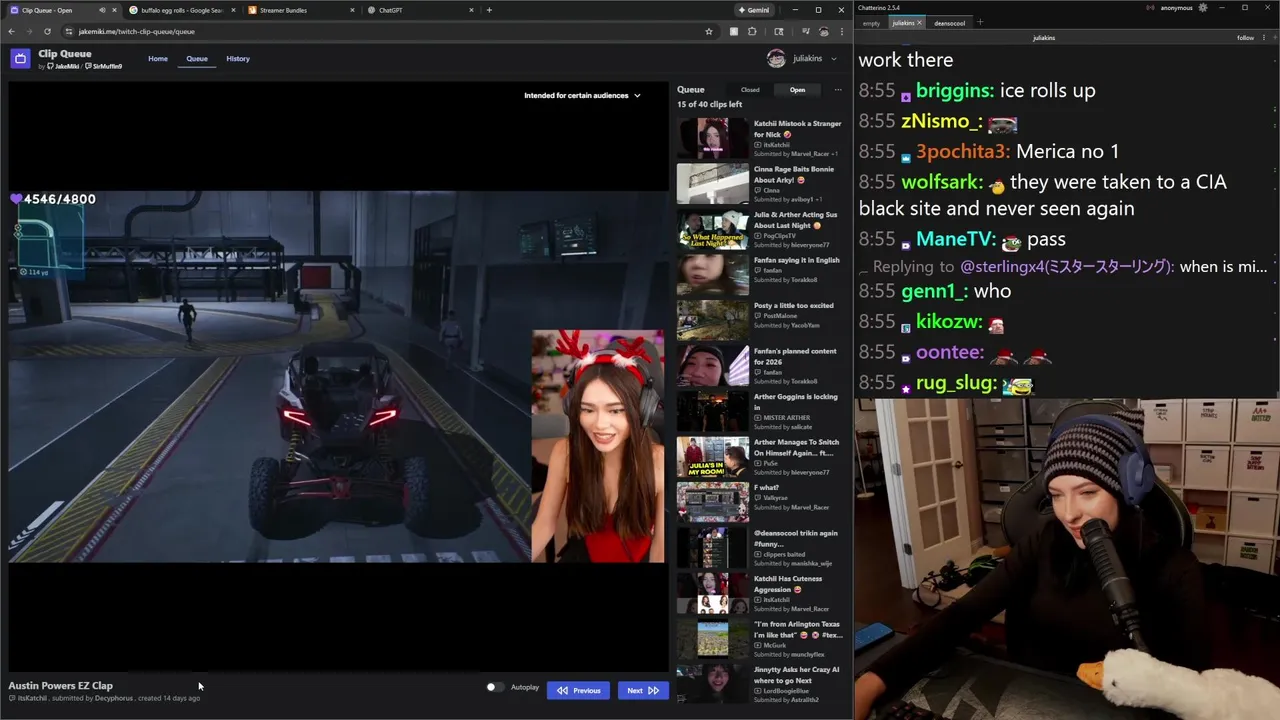Open the Cinna Rage Baits Bonnie clip
Screen dimensions: 1280x720
coord(760,185)
